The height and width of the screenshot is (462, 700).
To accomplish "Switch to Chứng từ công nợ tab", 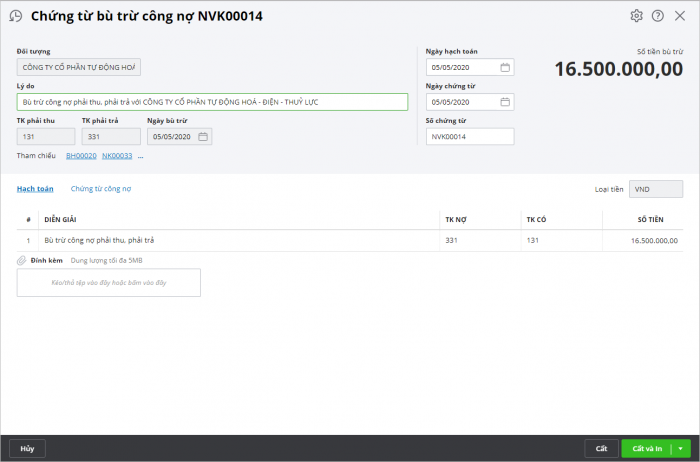I will pyautogui.click(x=101, y=189).
